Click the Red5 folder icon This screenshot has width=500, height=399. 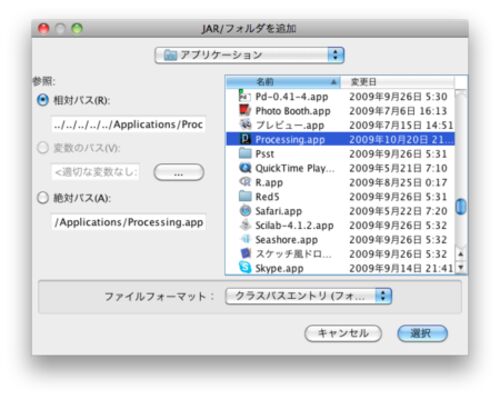pos(245,196)
